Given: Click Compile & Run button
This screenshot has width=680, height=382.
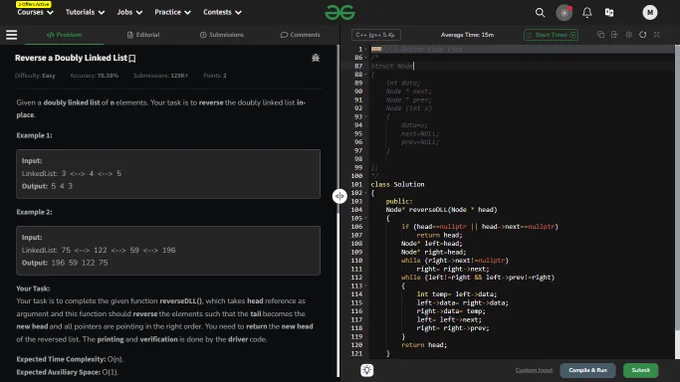Looking at the screenshot, I should (x=588, y=370).
